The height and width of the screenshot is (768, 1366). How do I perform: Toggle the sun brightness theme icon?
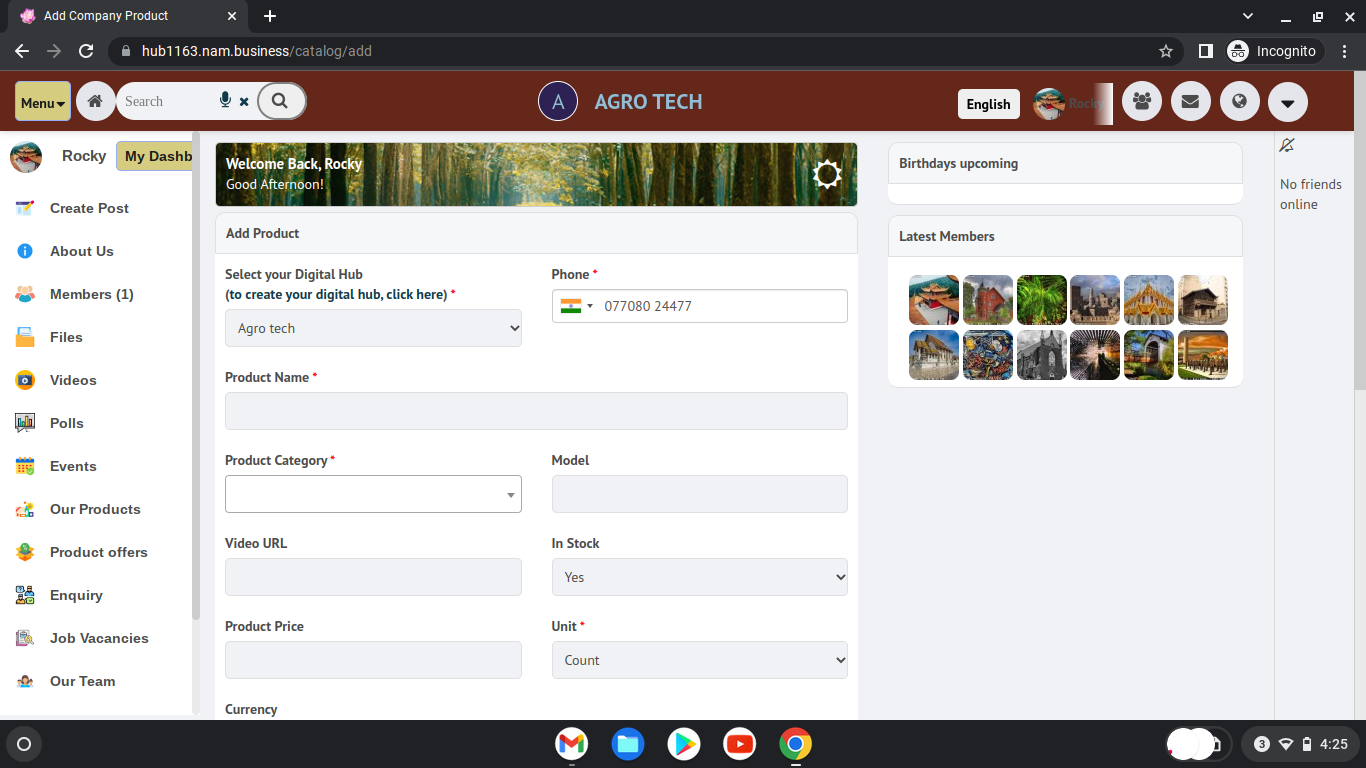click(827, 175)
